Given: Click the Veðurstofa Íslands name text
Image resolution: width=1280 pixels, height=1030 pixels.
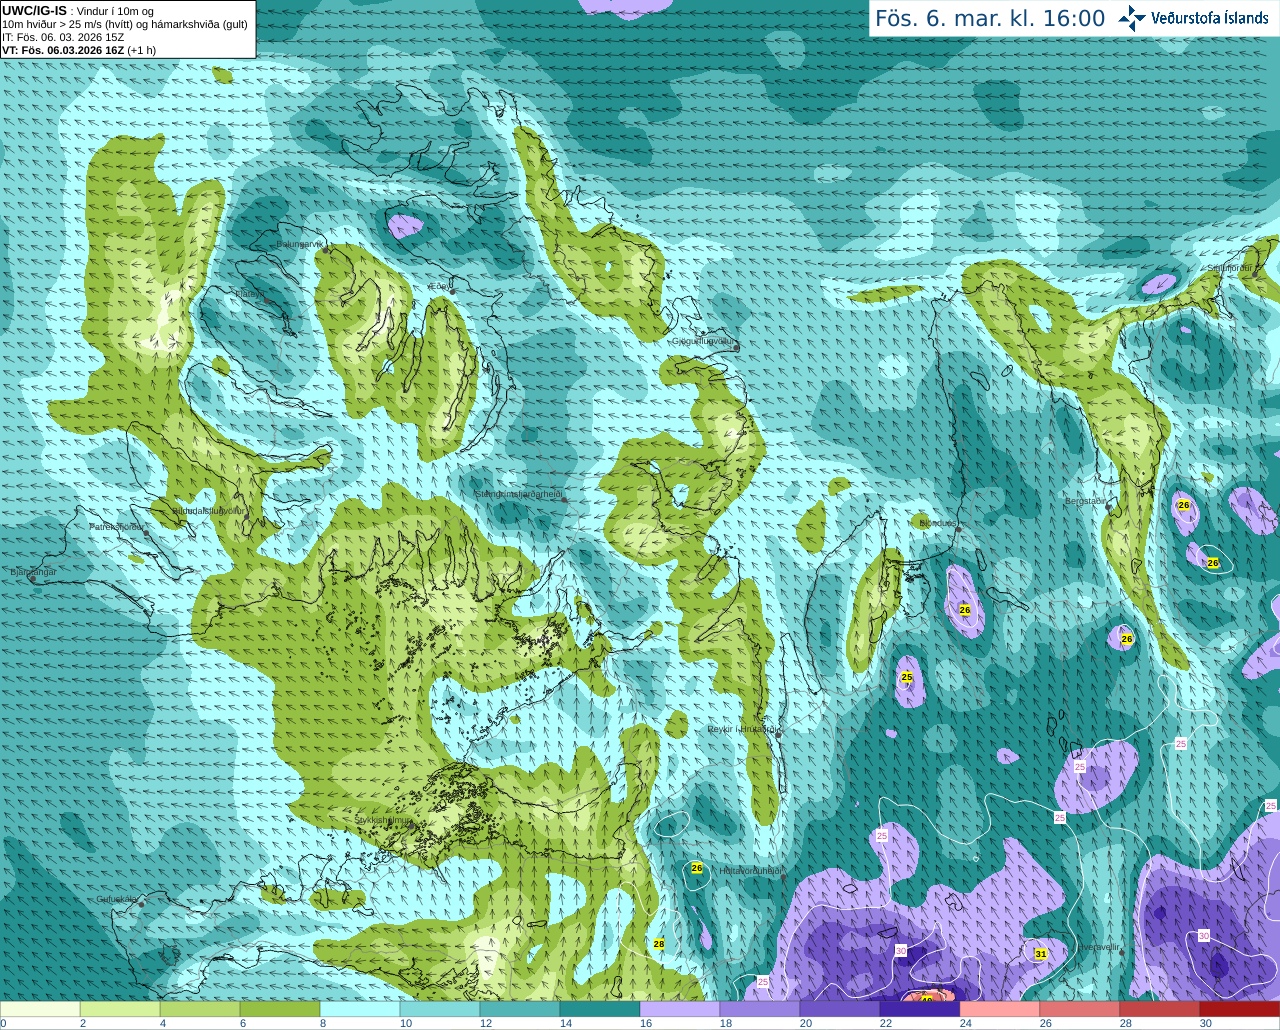Looking at the screenshot, I should click(x=1210, y=18).
